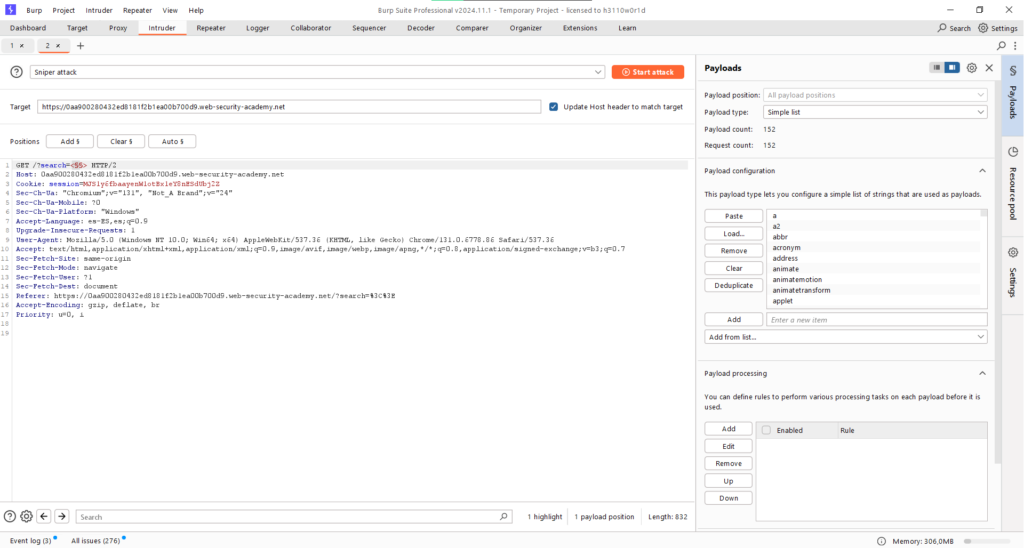Focus the Enter a new item field
Screen dimensions: 1024x548
point(876,319)
